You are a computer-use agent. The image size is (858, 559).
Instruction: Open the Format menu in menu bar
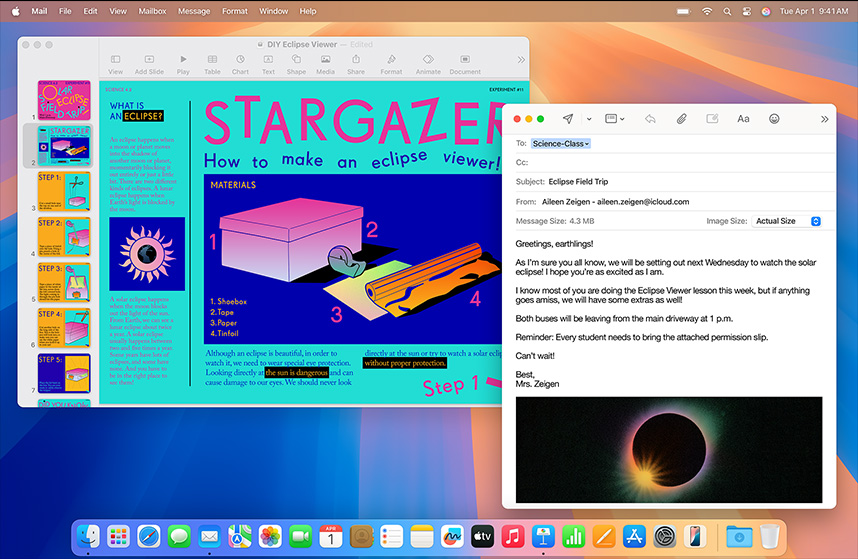pyautogui.click(x=234, y=11)
